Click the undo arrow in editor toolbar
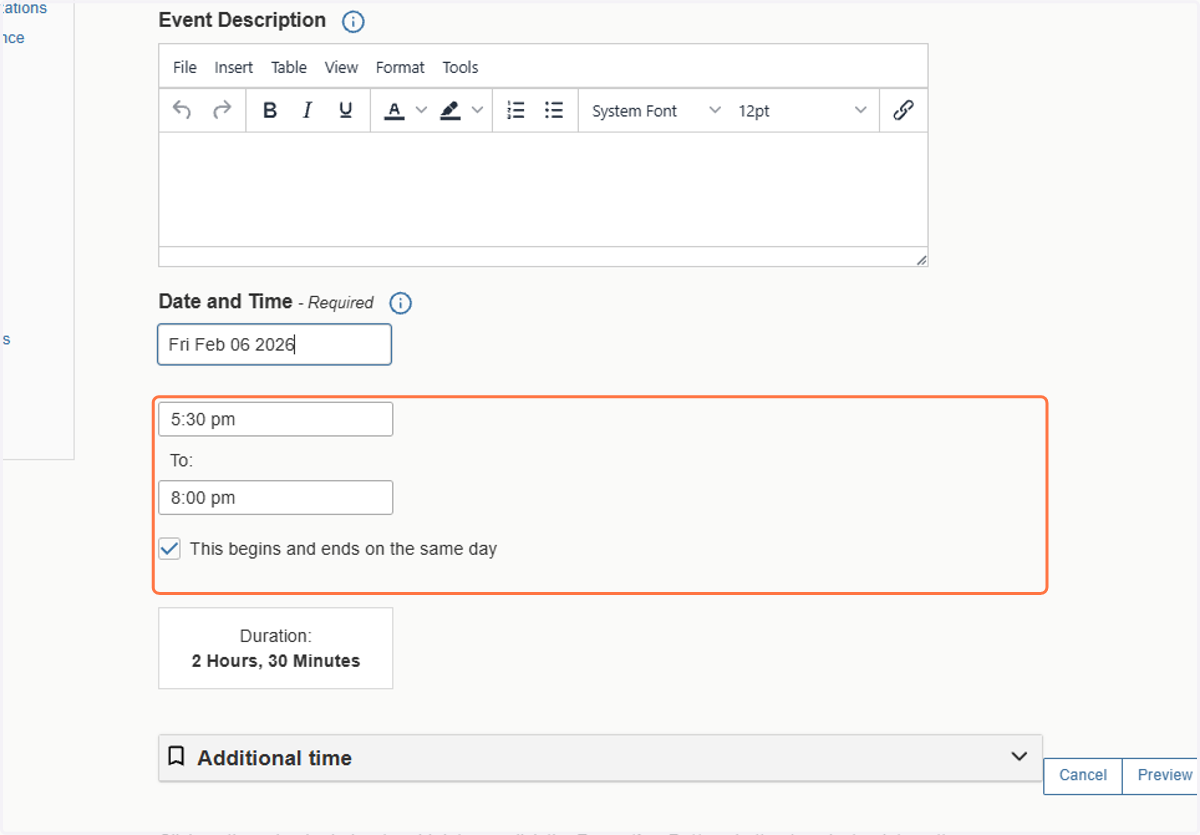 (x=182, y=110)
